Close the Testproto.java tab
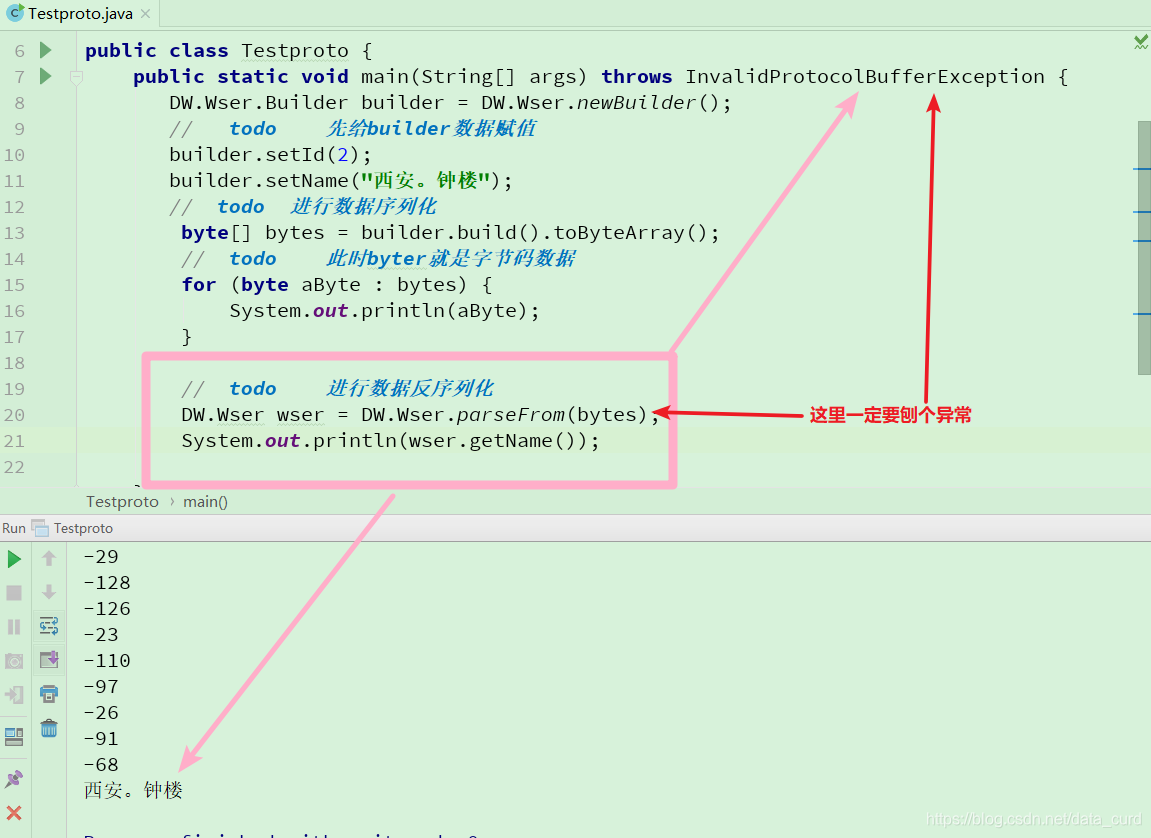This screenshot has height=838, width=1151. [145, 14]
